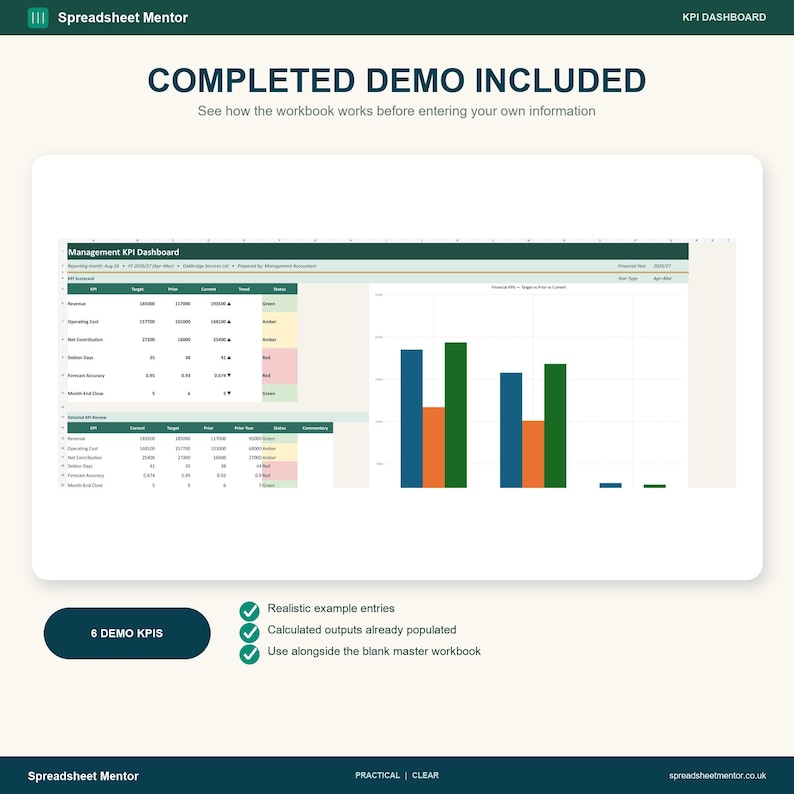Viewport: 794px width, 794px height.
Task: Click the orange bar in the second chart group
Action: pos(533,454)
